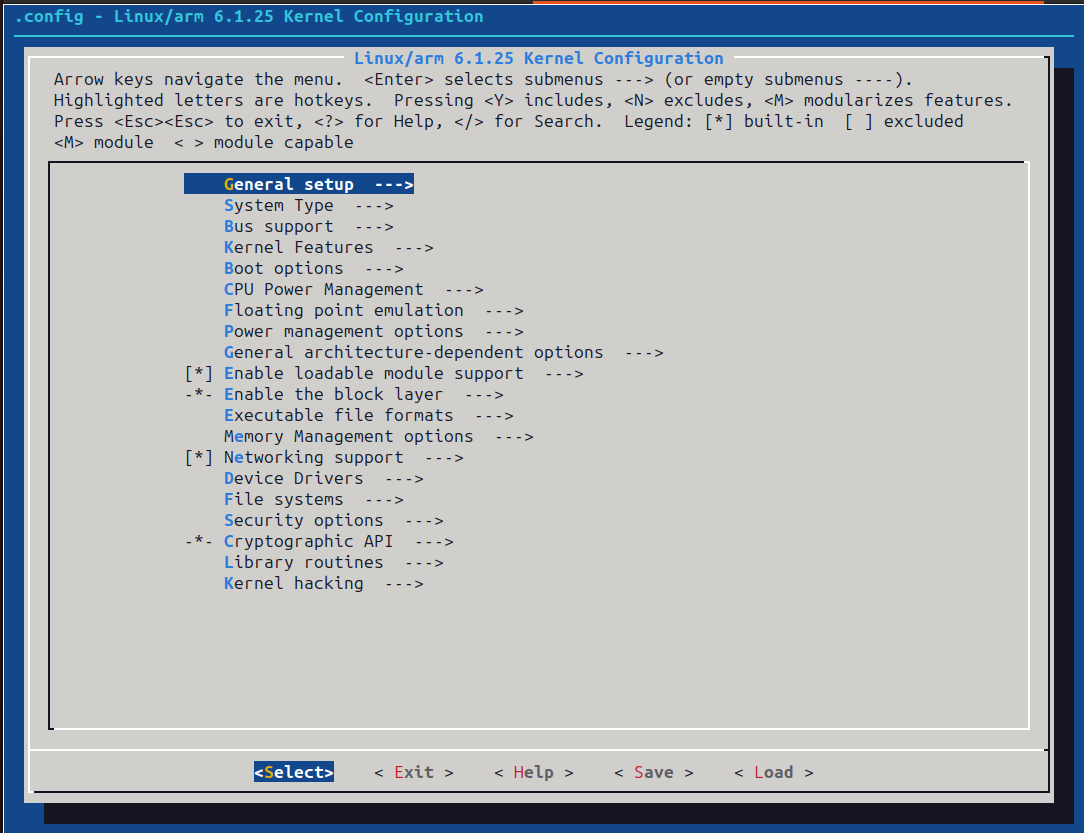Click the 'Arrow keys navigate the menu' help text

198,79
